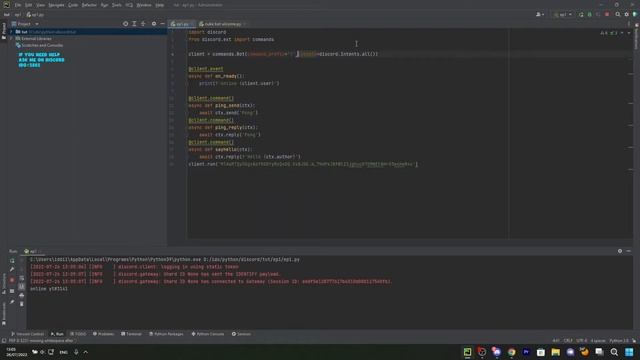Open Python Packages tool window tab
This screenshot has width=640, height=360.
(167, 334)
